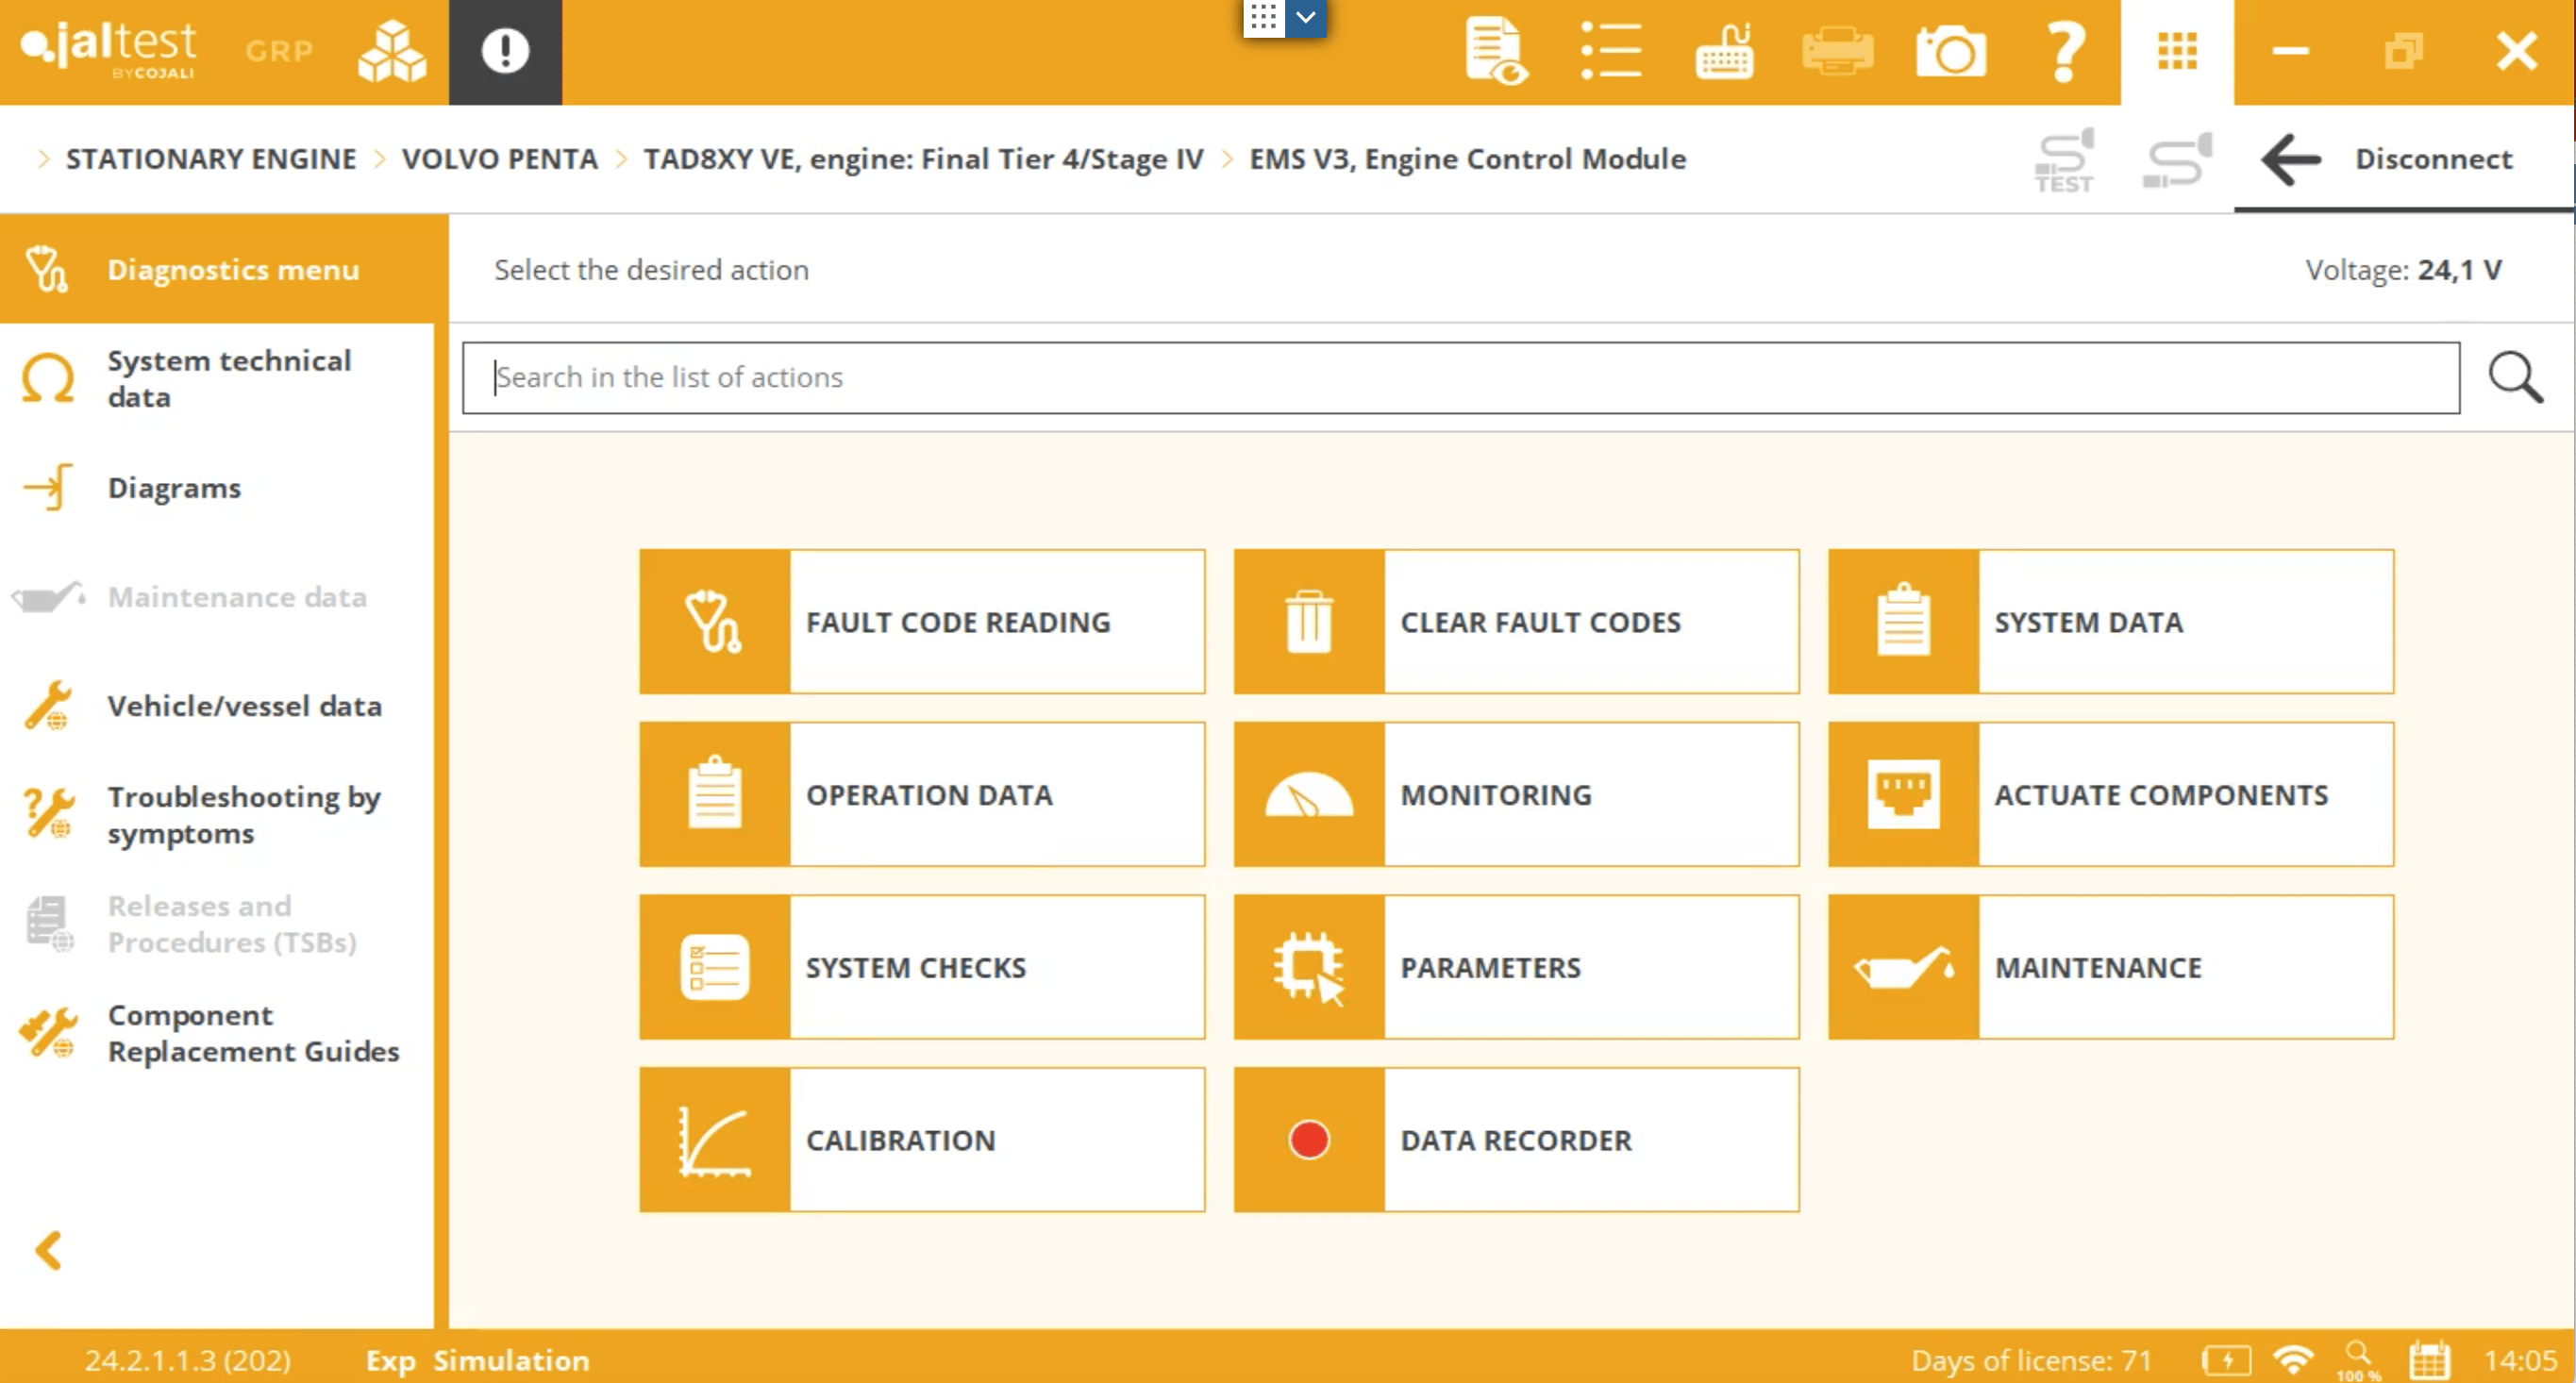Click the printer icon in top toolbar
Viewport: 2576px width, 1383px height.
coord(1837,51)
